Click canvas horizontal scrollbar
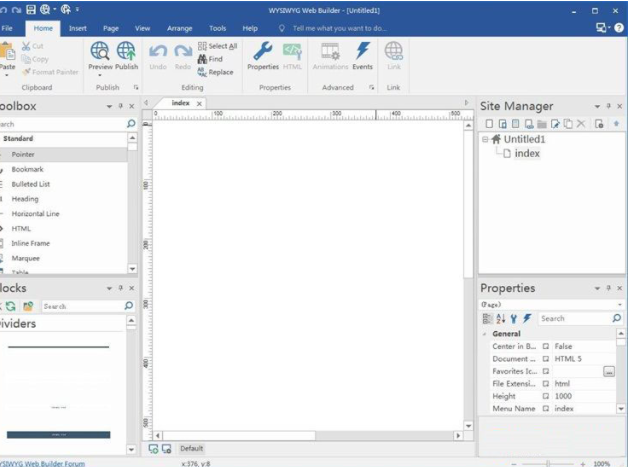 coord(239,436)
